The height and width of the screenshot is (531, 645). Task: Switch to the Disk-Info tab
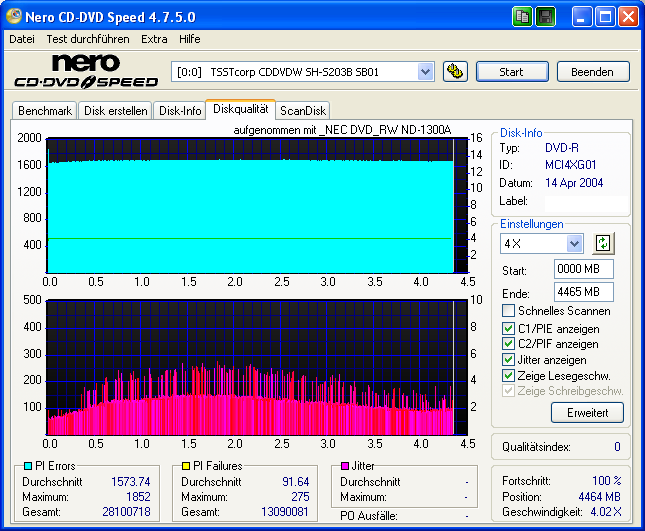180,111
